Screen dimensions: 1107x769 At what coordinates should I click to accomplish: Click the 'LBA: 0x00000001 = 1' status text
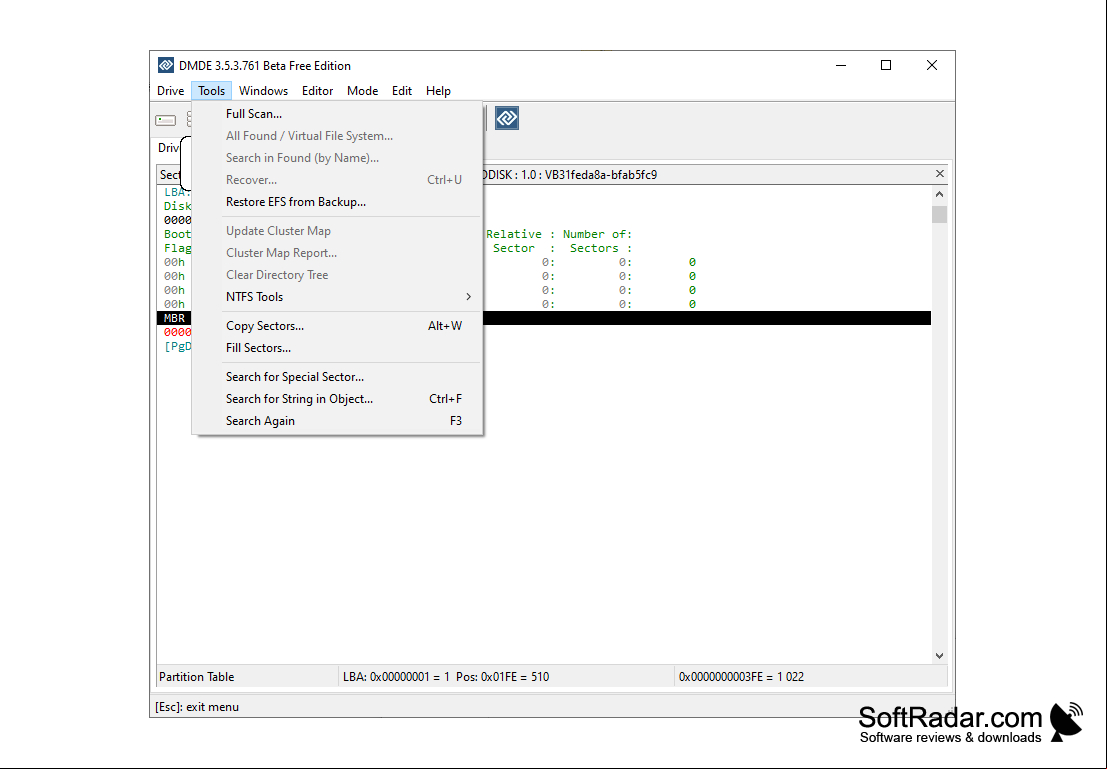click(396, 676)
